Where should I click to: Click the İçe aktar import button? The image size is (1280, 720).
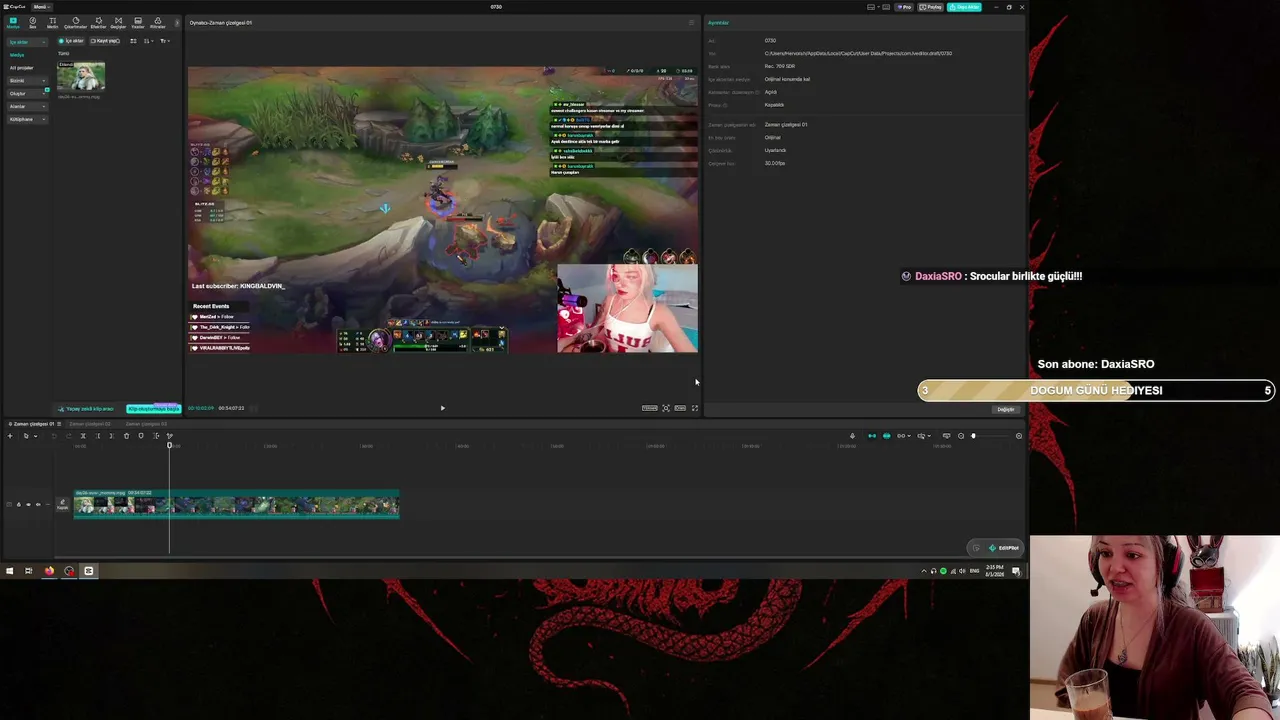(72, 41)
